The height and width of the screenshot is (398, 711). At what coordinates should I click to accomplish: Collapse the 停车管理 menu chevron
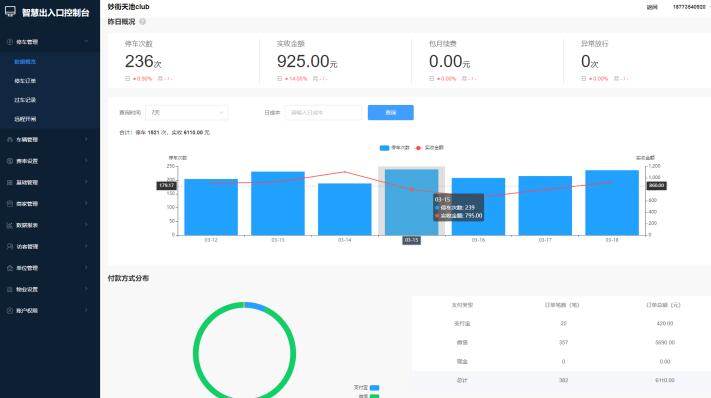click(86, 42)
